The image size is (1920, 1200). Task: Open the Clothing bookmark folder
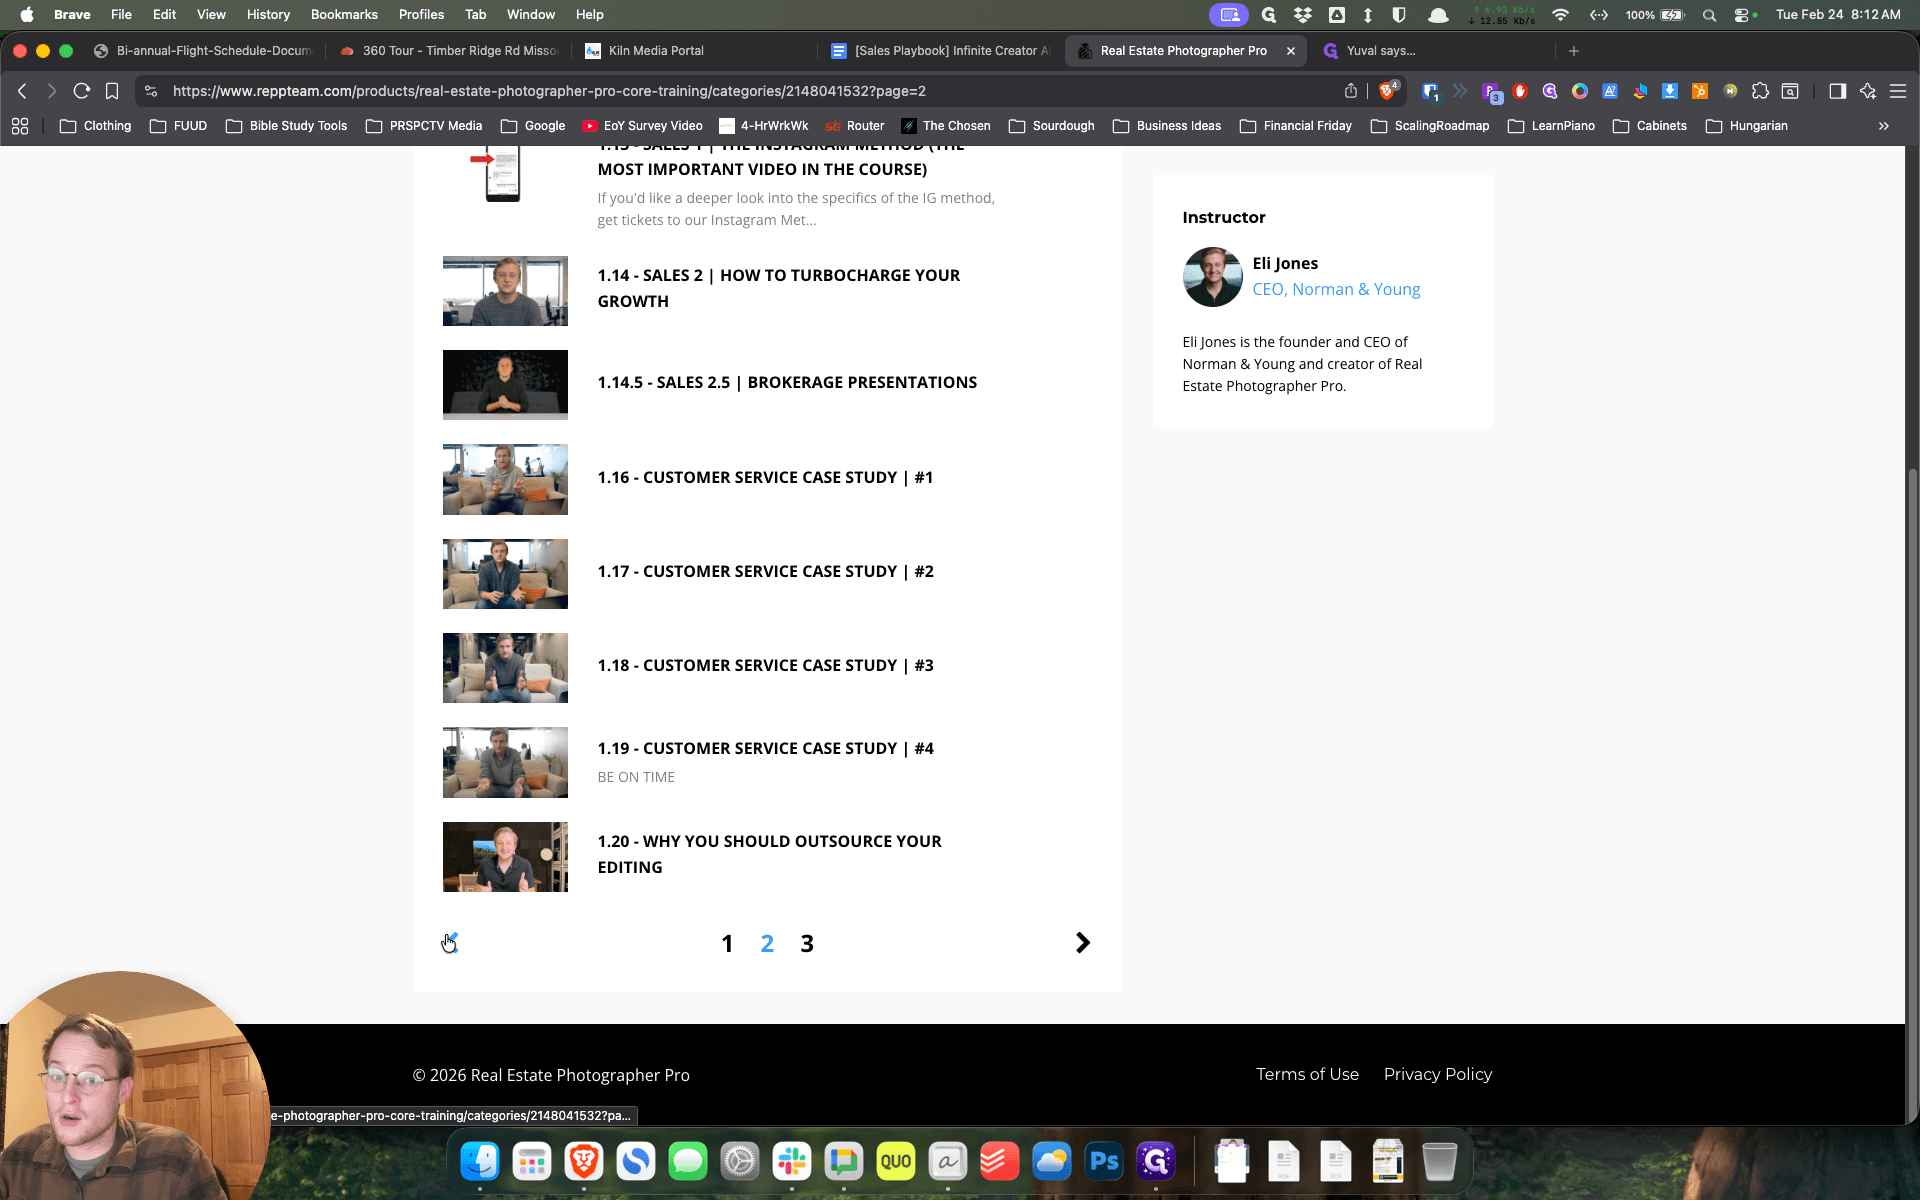click(96, 126)
